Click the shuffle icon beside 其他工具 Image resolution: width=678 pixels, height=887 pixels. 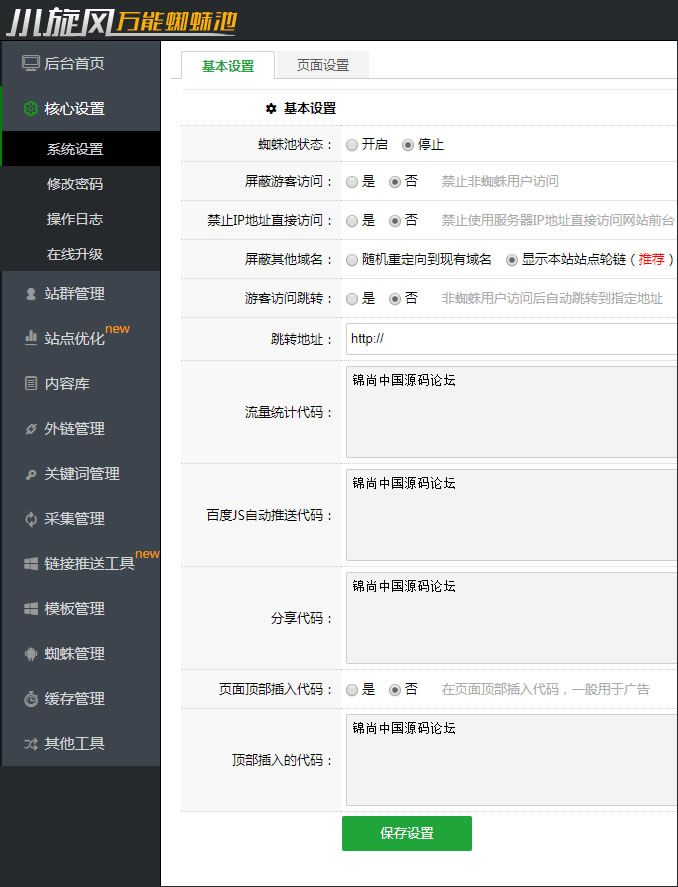31,743
